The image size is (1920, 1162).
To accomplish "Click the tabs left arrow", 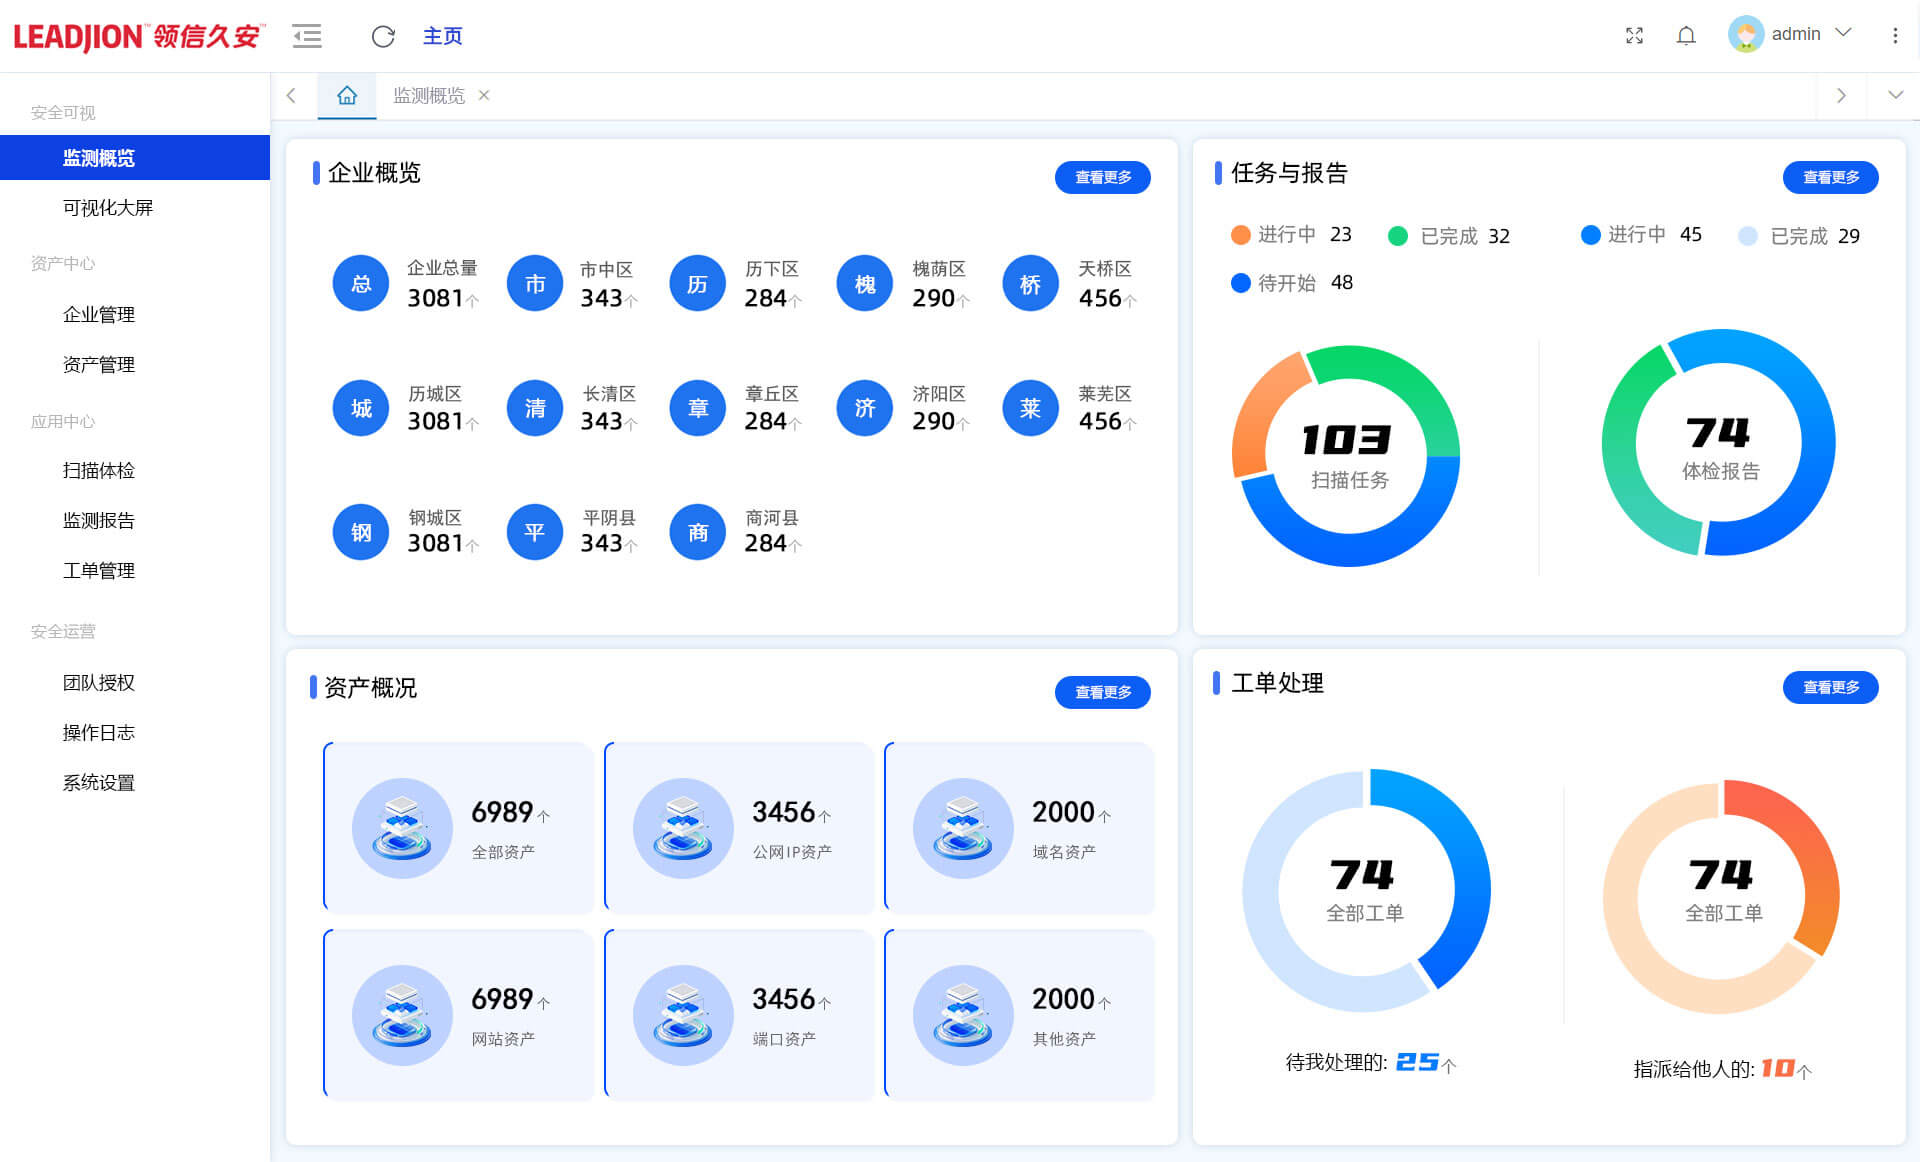I will [x=292, y=95].
